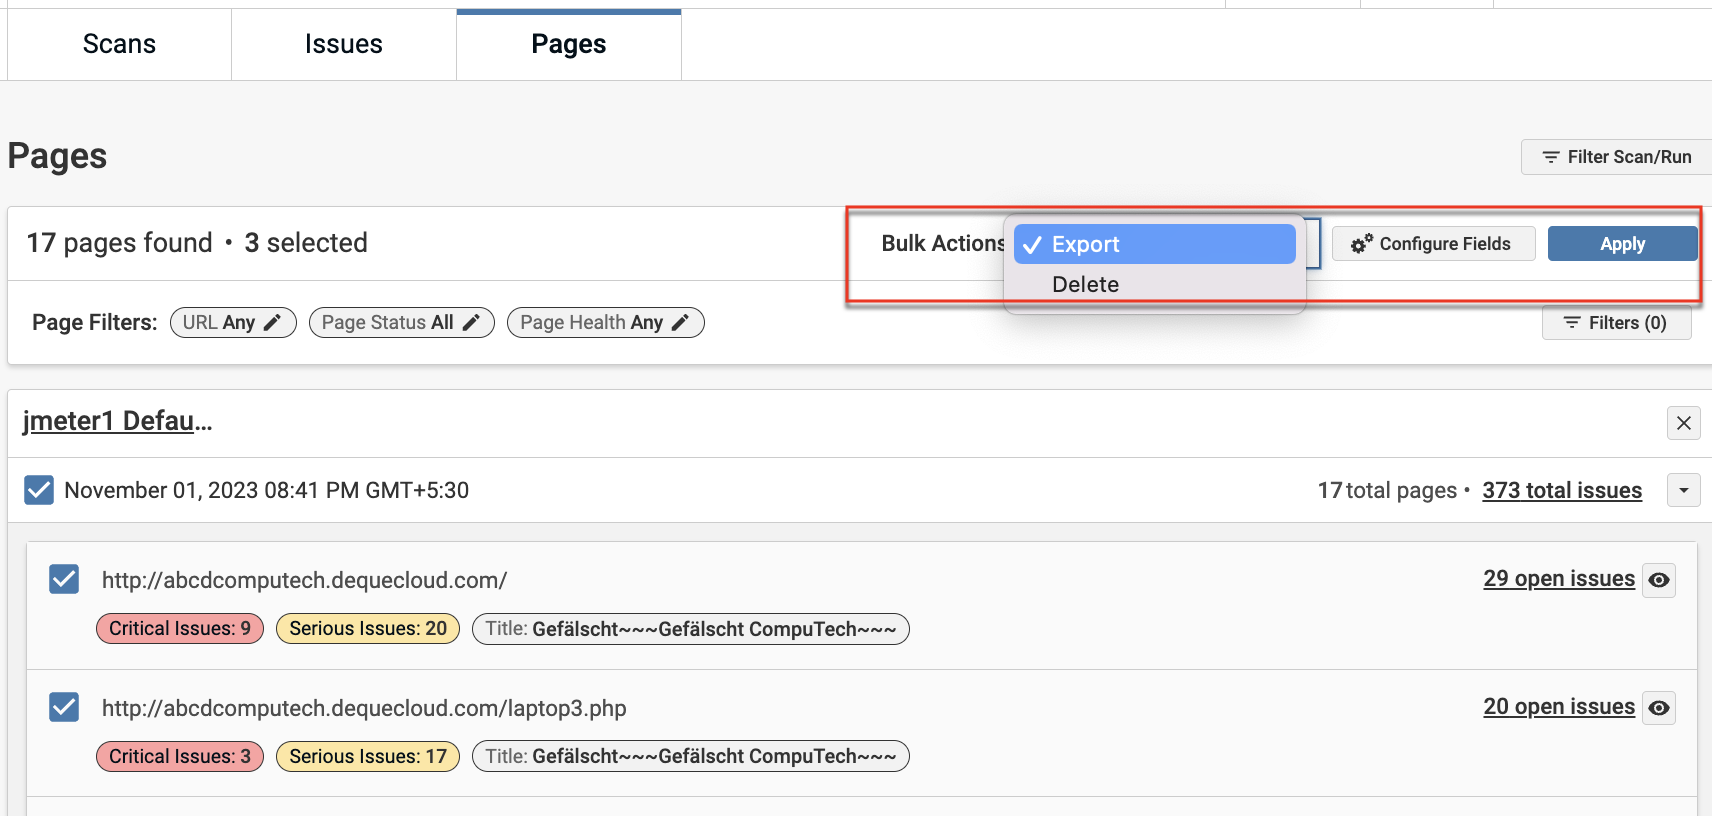Screen dimensions: 1712x816
Task: Apply the selected bulk action
Action: (1621, 244)
